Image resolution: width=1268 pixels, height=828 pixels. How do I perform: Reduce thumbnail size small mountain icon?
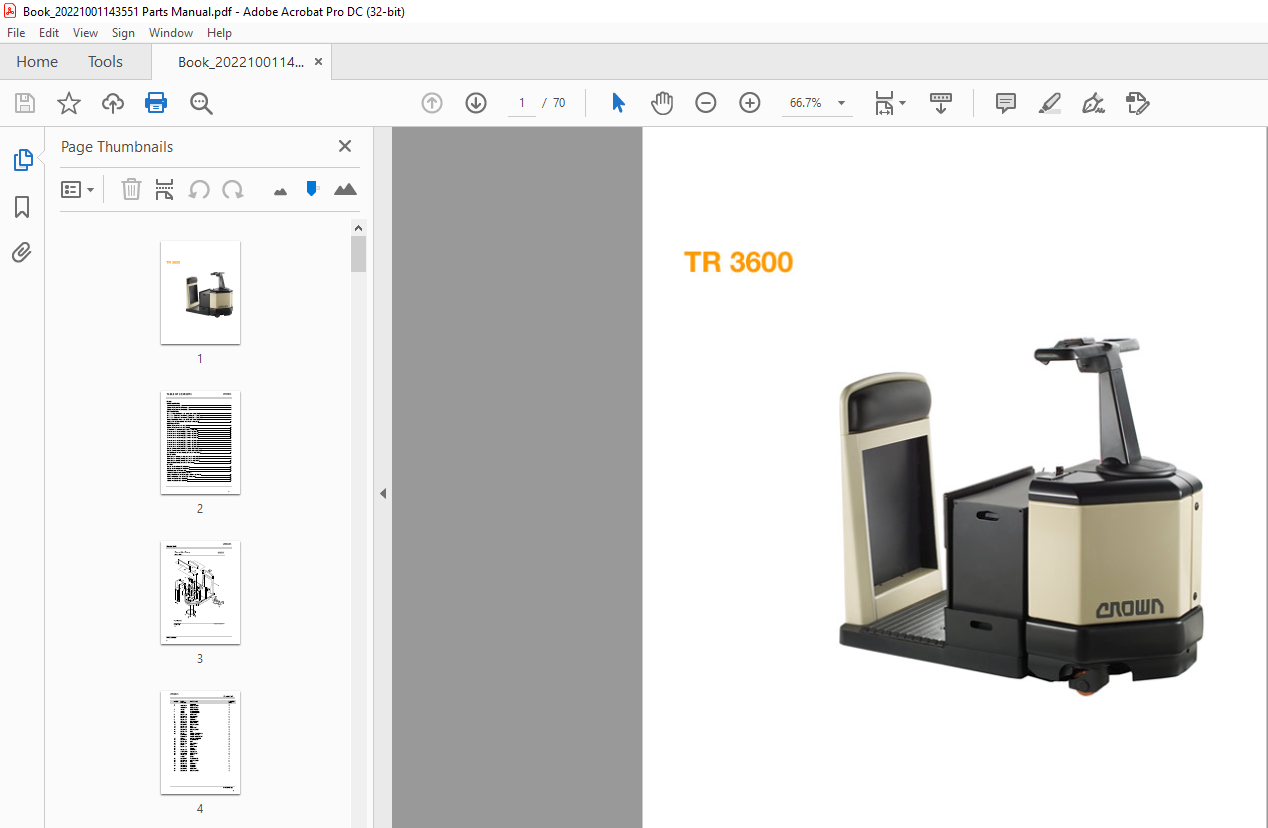(280, 191)
